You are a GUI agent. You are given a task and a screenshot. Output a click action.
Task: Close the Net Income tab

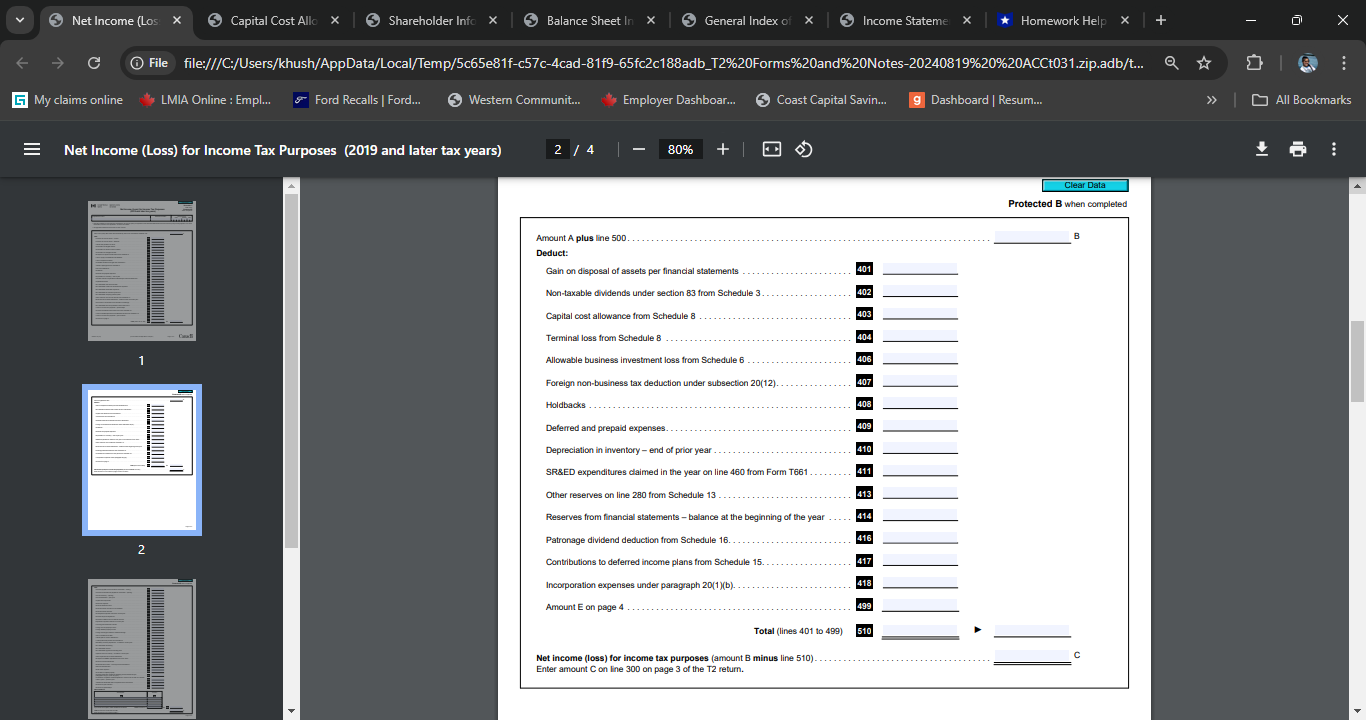(x=176, y=20)
